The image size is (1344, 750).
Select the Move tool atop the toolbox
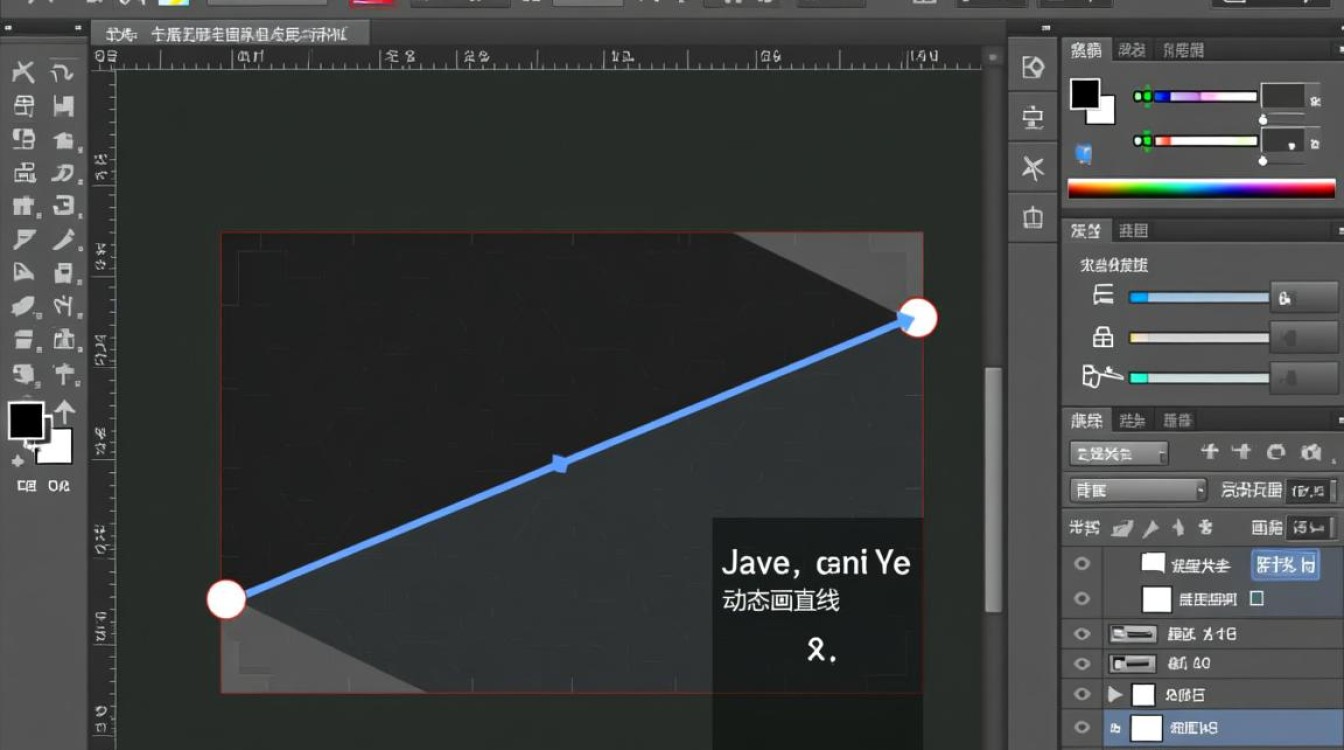point(23,72)
